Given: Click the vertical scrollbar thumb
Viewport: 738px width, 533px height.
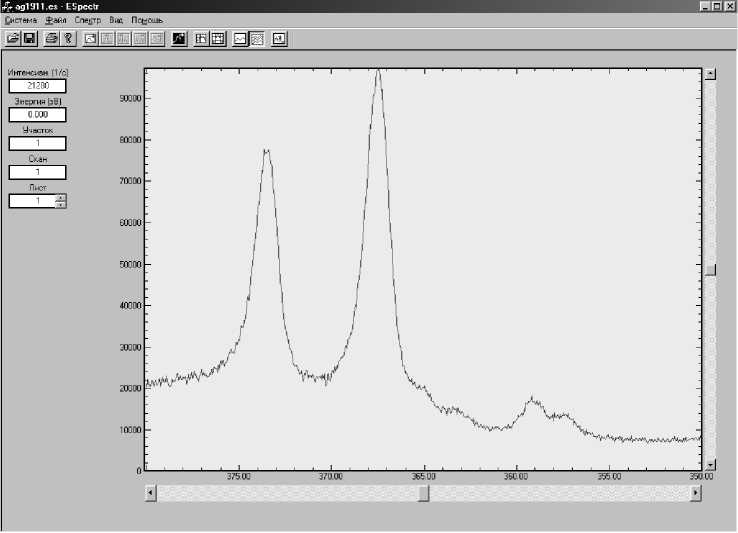Looking at the screenshot, I should [710, 269].
